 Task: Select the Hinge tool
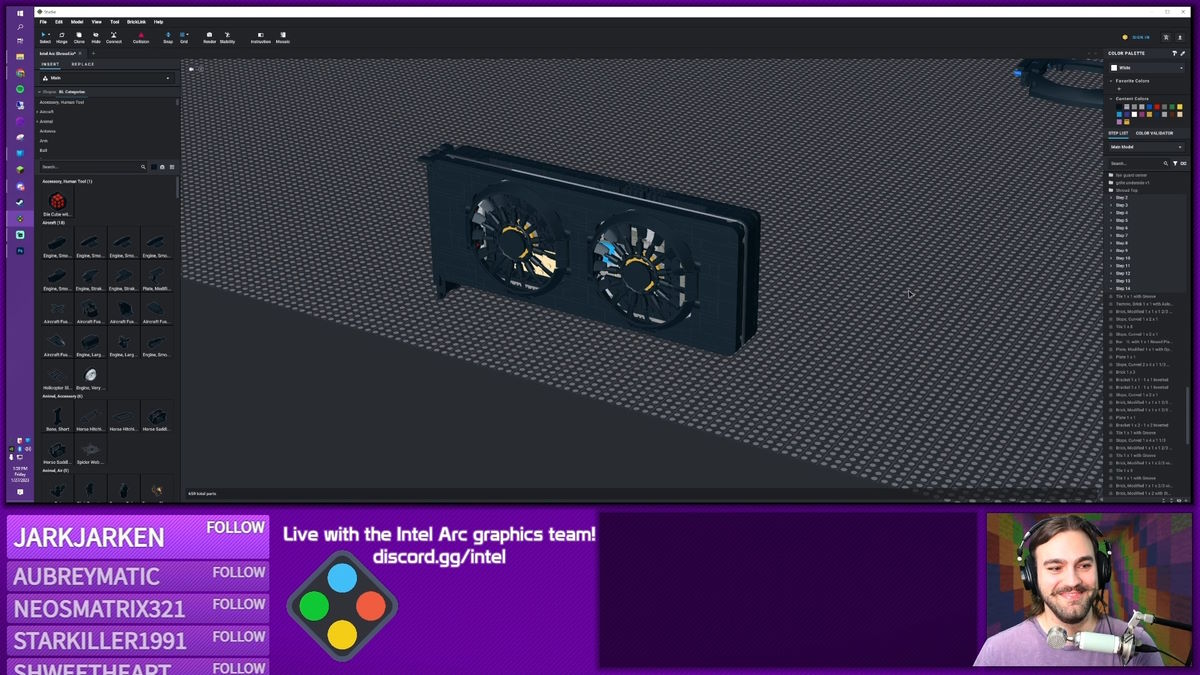tap(61, 37)
